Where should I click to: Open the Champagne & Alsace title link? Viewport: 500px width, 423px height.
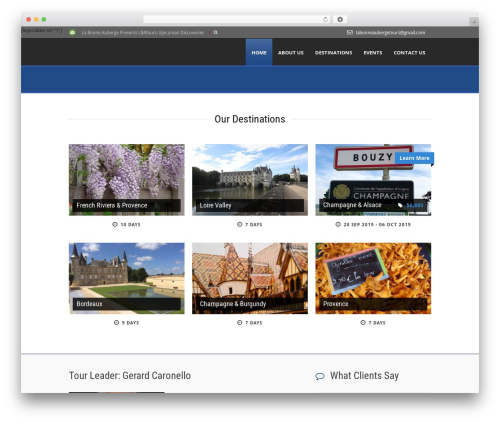pyautogui.click(x=352, y=205)
